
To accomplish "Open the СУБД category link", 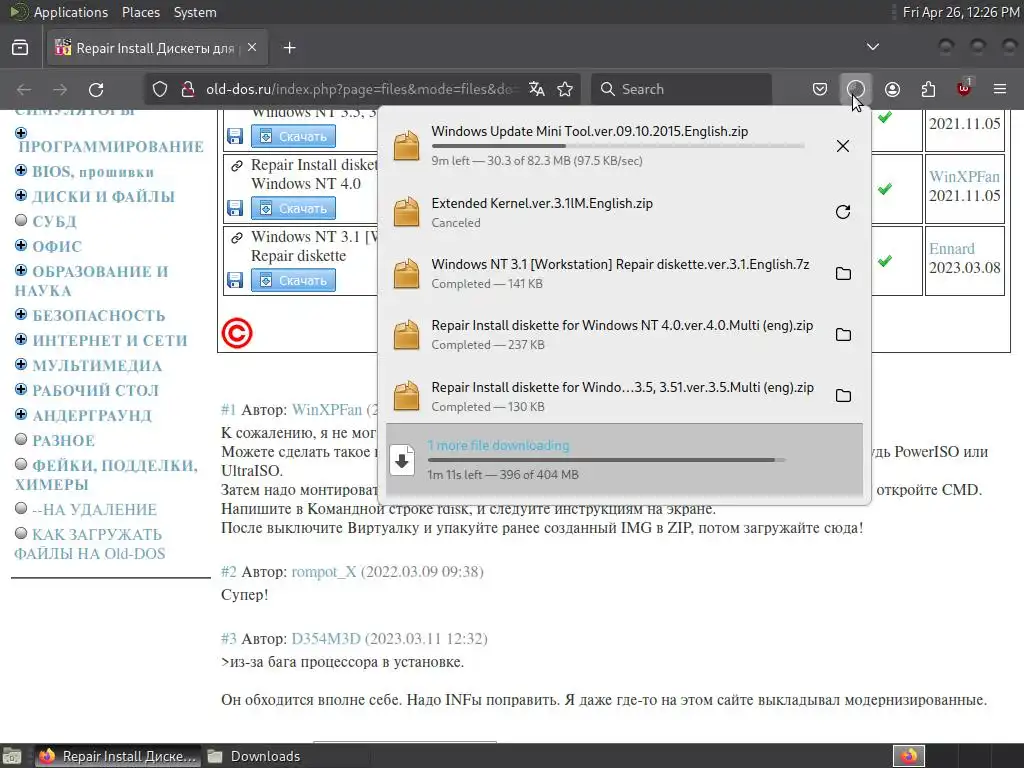I will (54, 222).
